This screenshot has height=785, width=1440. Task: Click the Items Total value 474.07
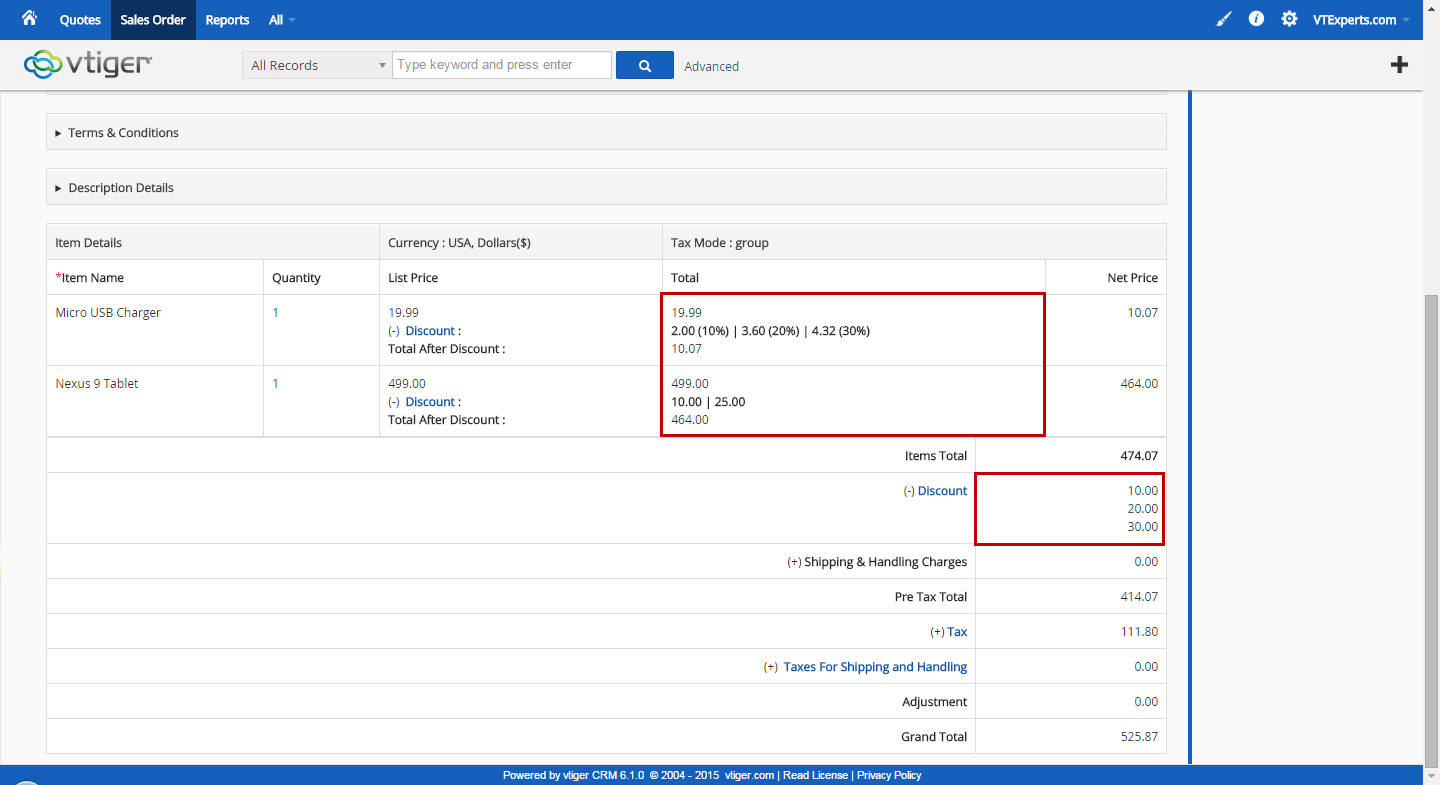1139,456
